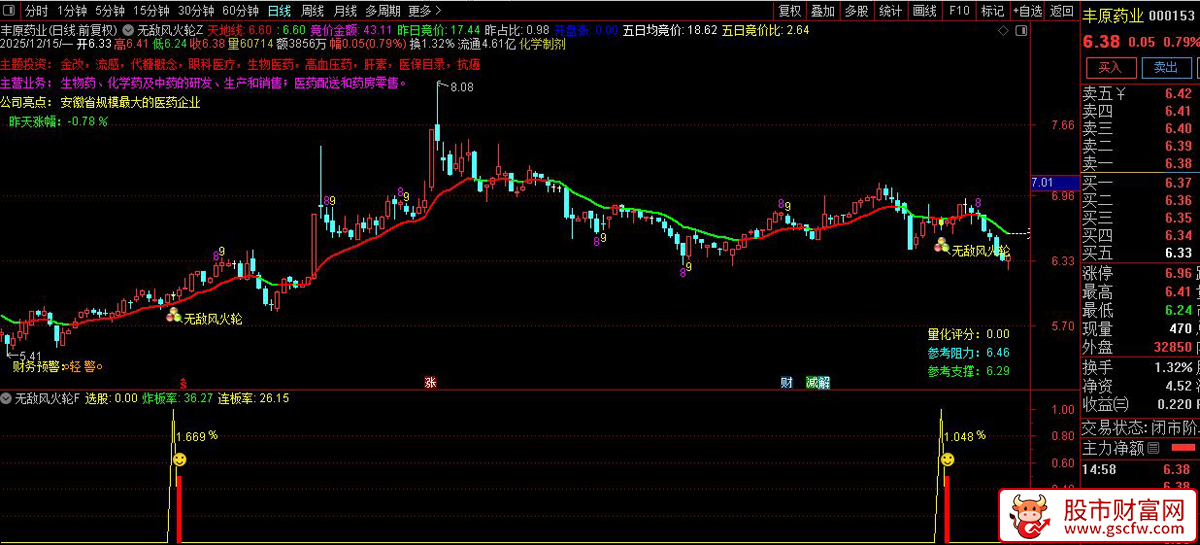Select the 15分钟 period tab
The image size is (1200, 545).
click(x=151, y=11)
